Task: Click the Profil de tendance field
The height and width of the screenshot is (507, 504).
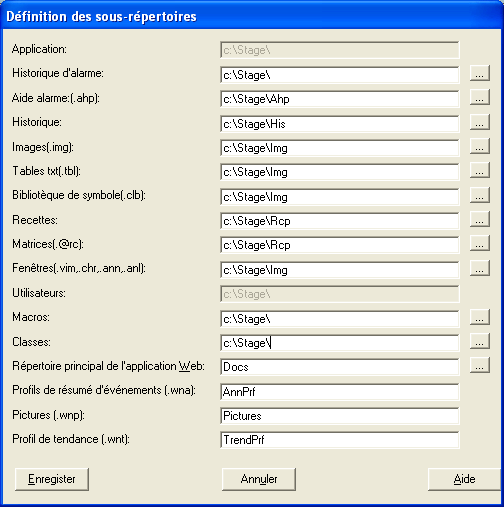Action: [340, 440]
